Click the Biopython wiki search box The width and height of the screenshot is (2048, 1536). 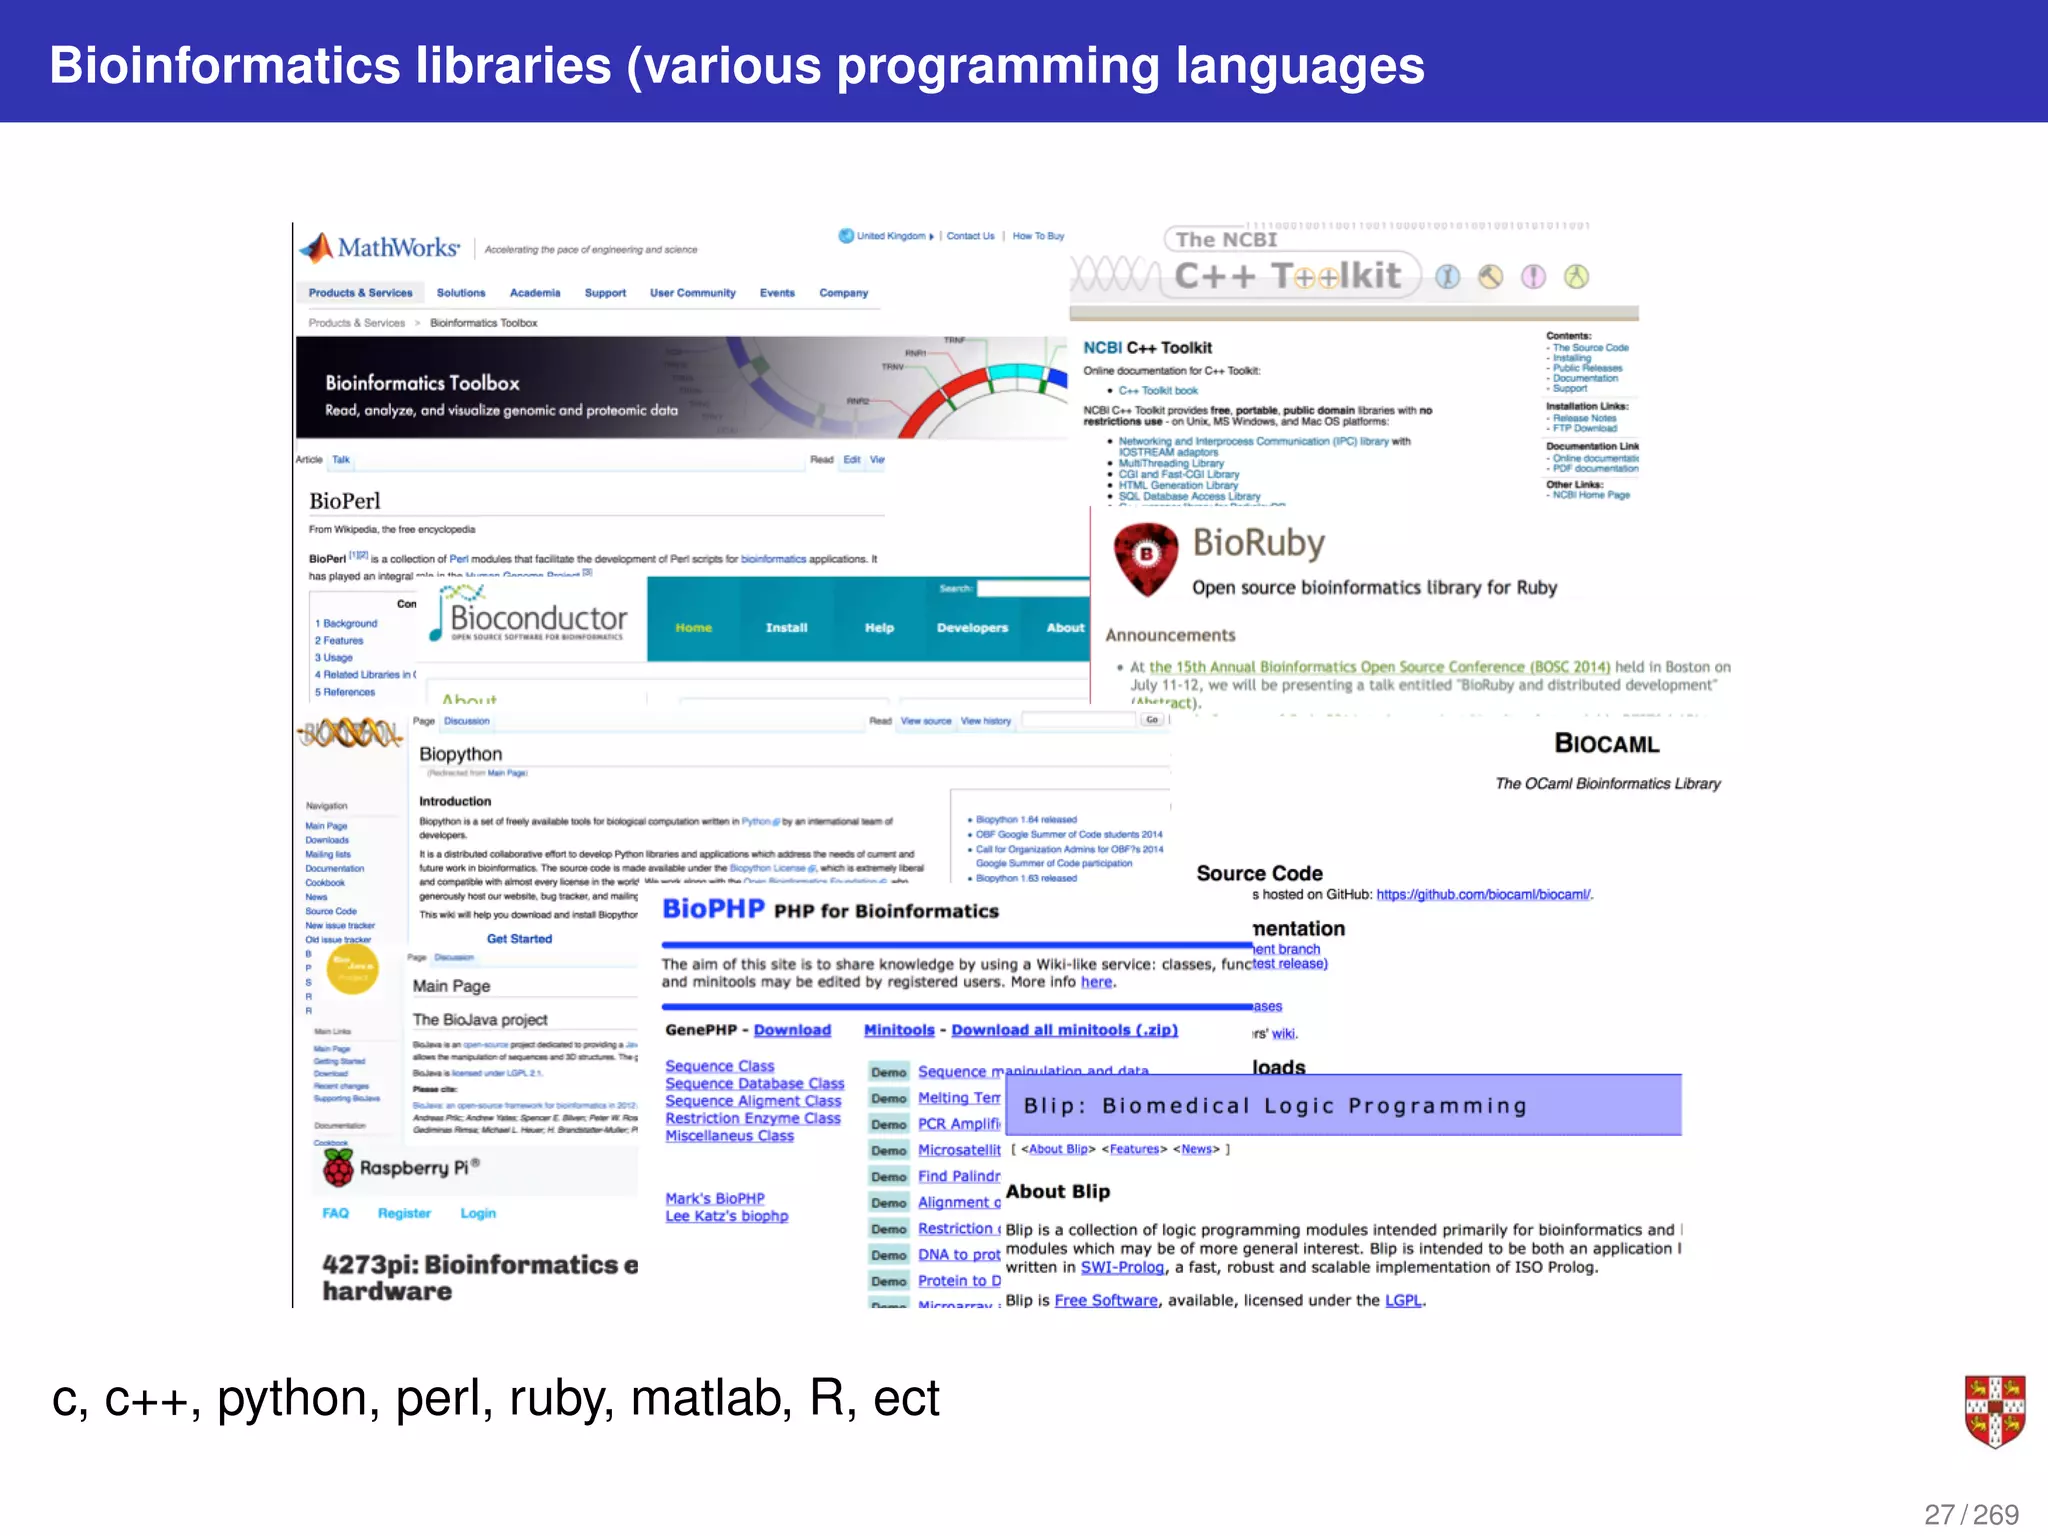click(1079, 720)
